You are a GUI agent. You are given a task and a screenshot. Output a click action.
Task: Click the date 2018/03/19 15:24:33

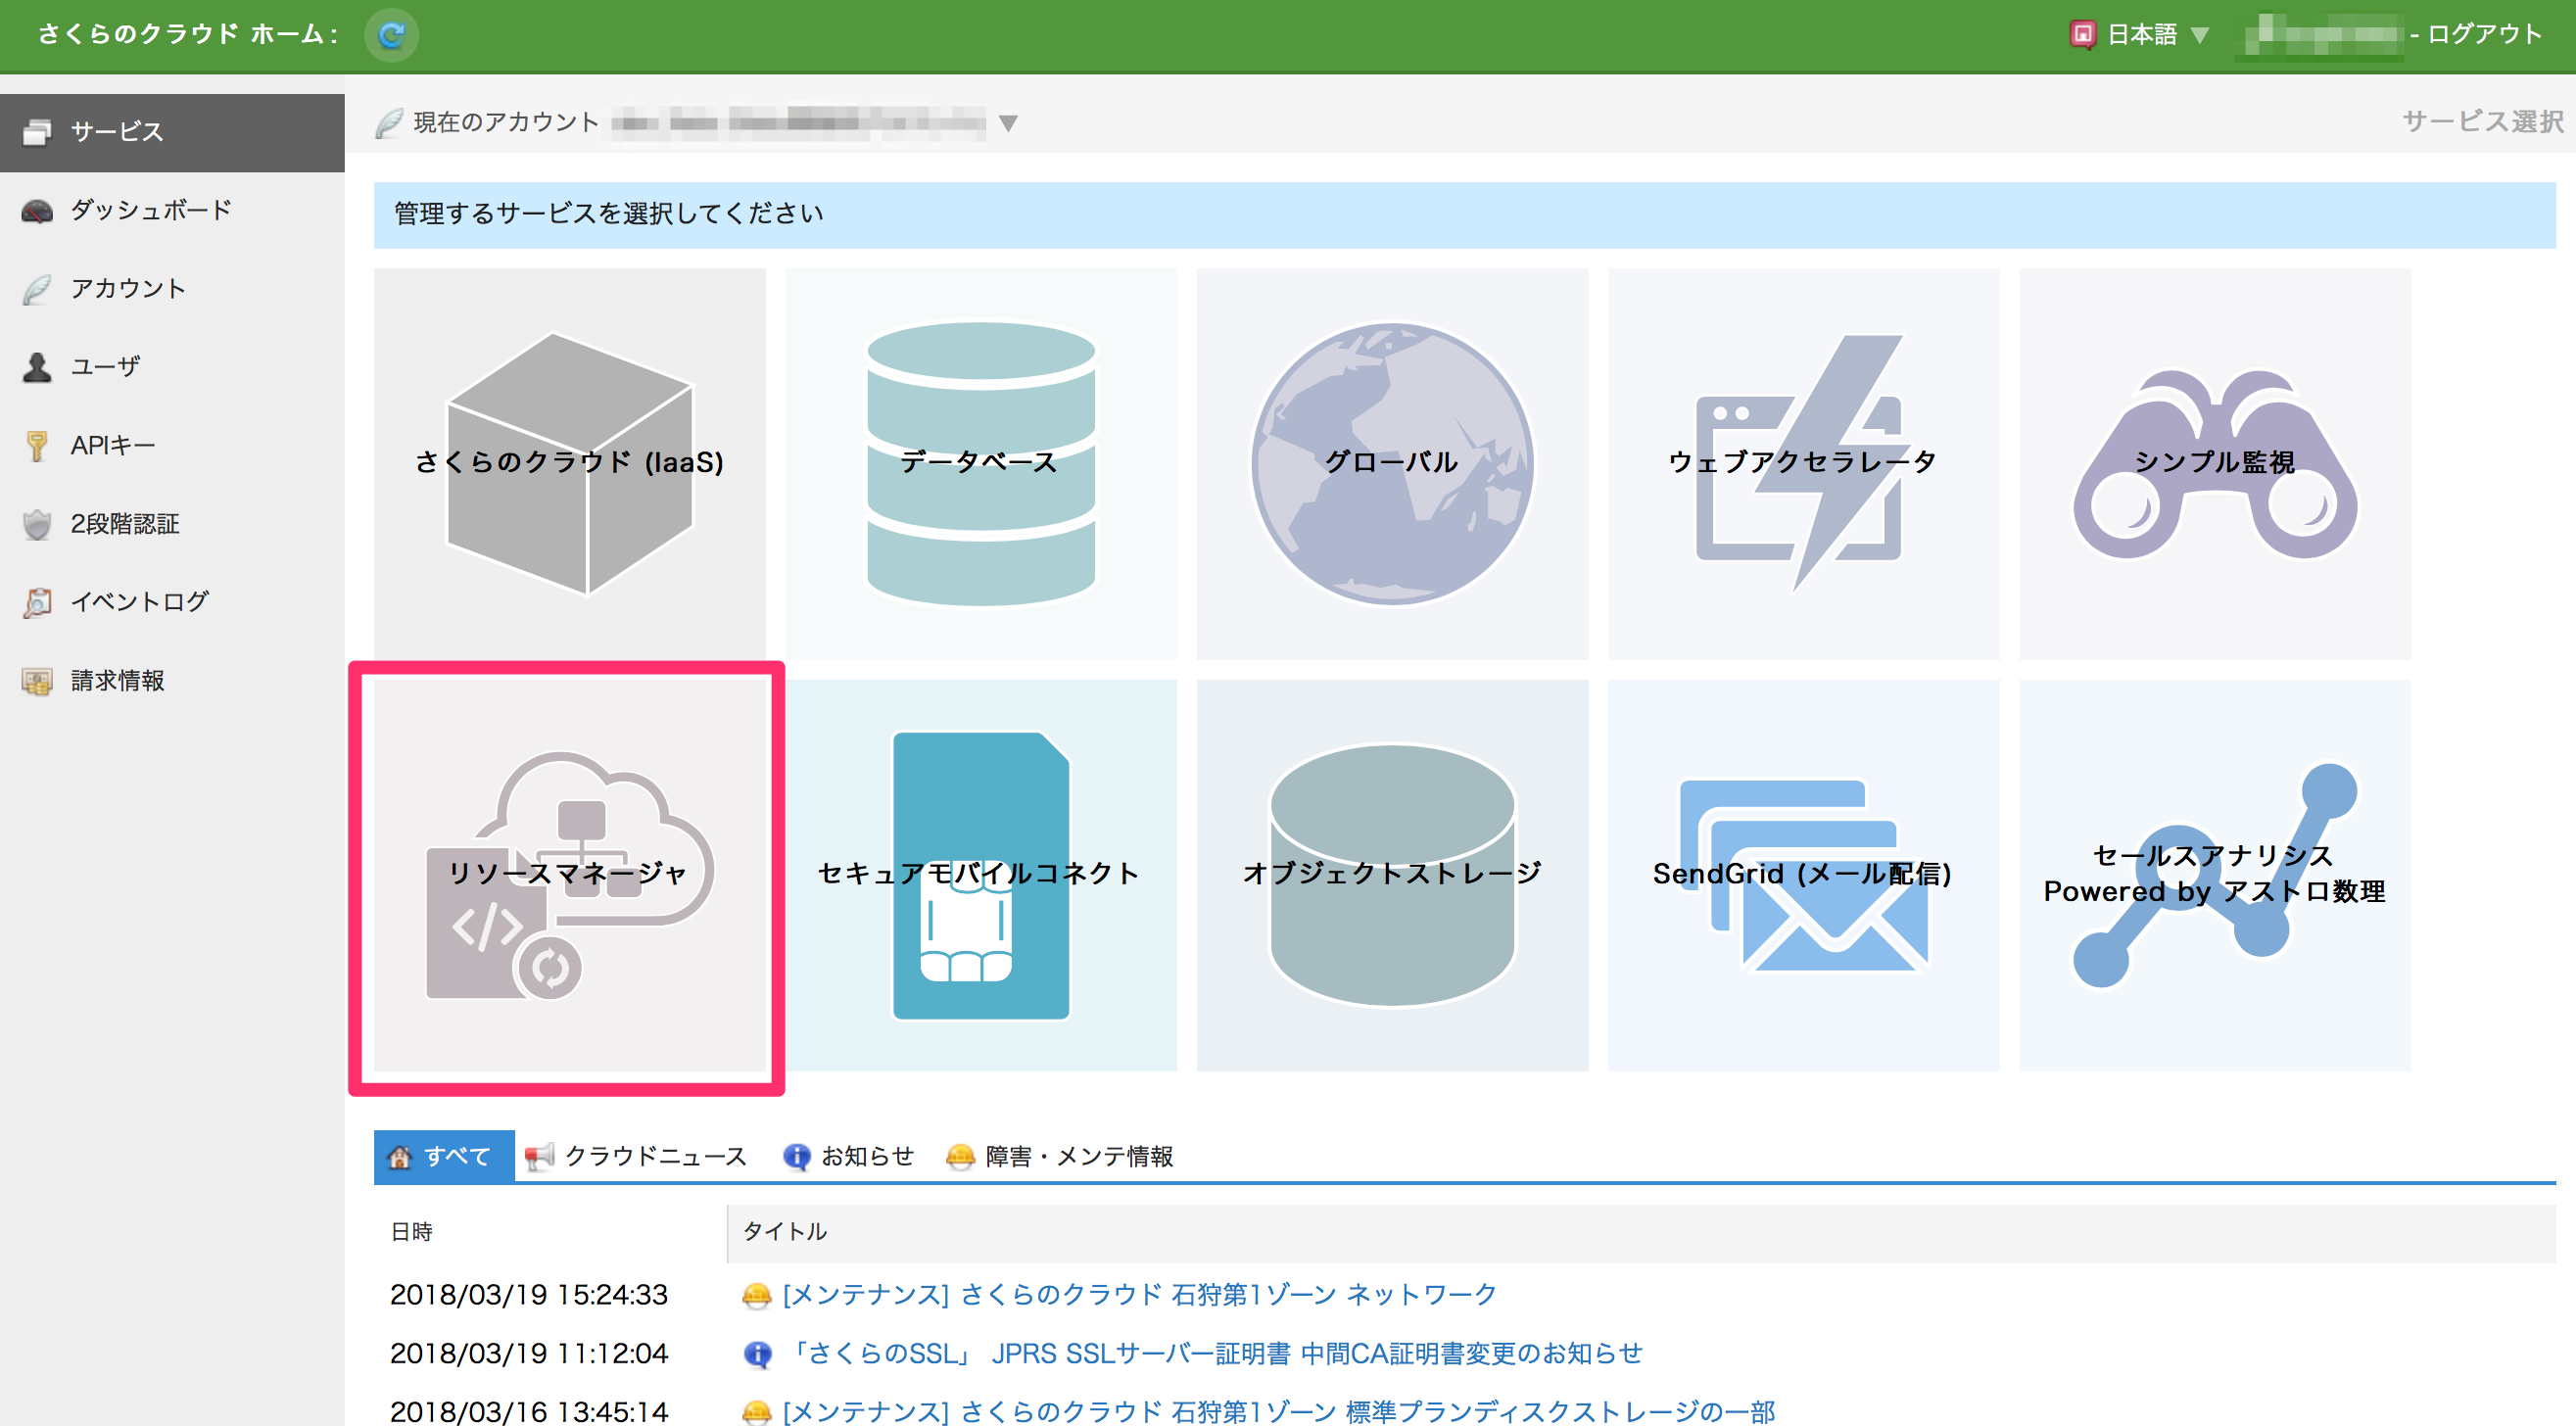(x=529, y=1294)
